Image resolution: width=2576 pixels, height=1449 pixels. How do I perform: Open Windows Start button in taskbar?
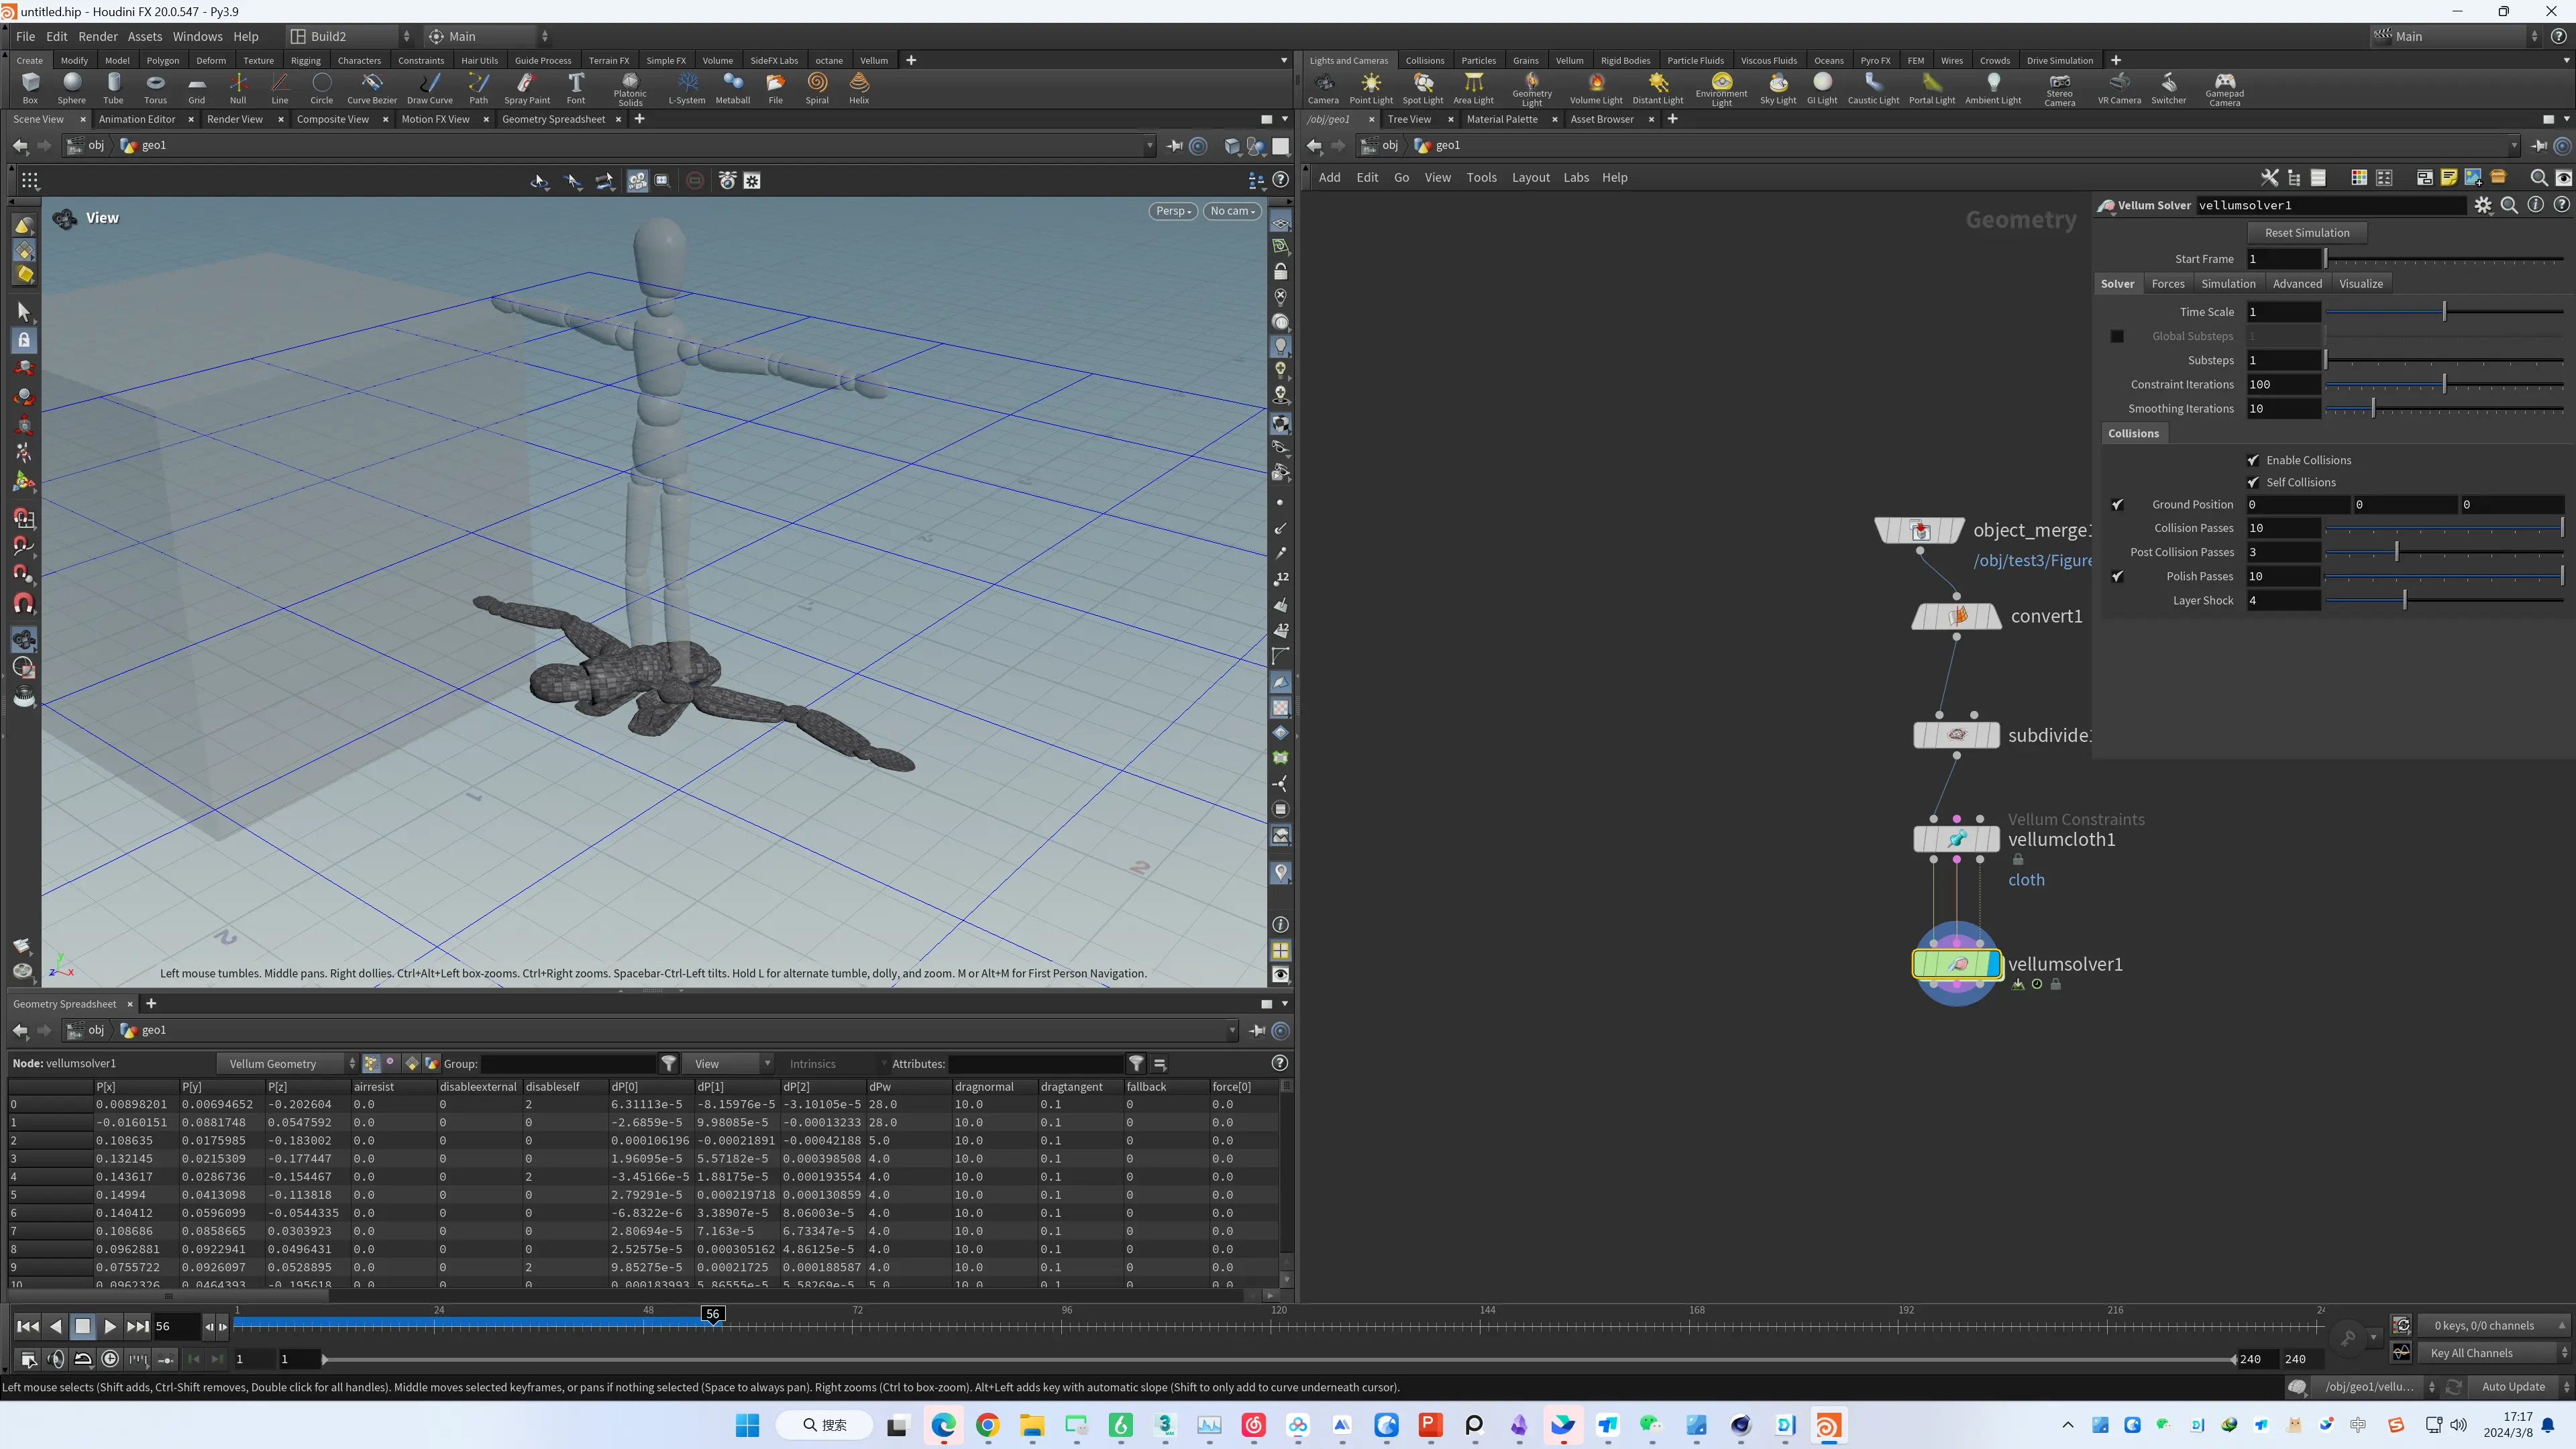point(747,1425)
